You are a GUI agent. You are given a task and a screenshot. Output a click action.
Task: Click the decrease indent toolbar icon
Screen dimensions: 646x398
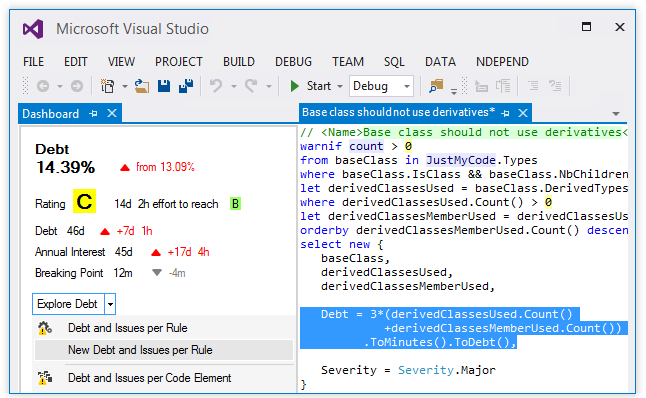[481, 86]
